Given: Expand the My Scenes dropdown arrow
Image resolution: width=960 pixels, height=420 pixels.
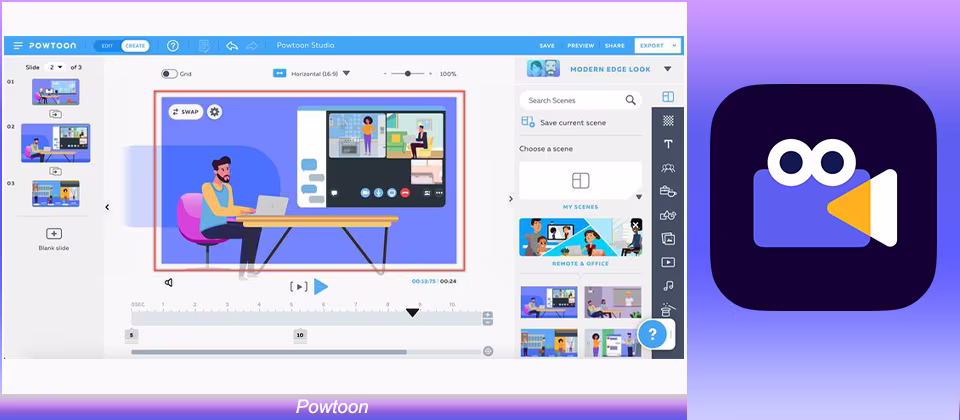Looking at the screenshot, I should coord(639,197).
